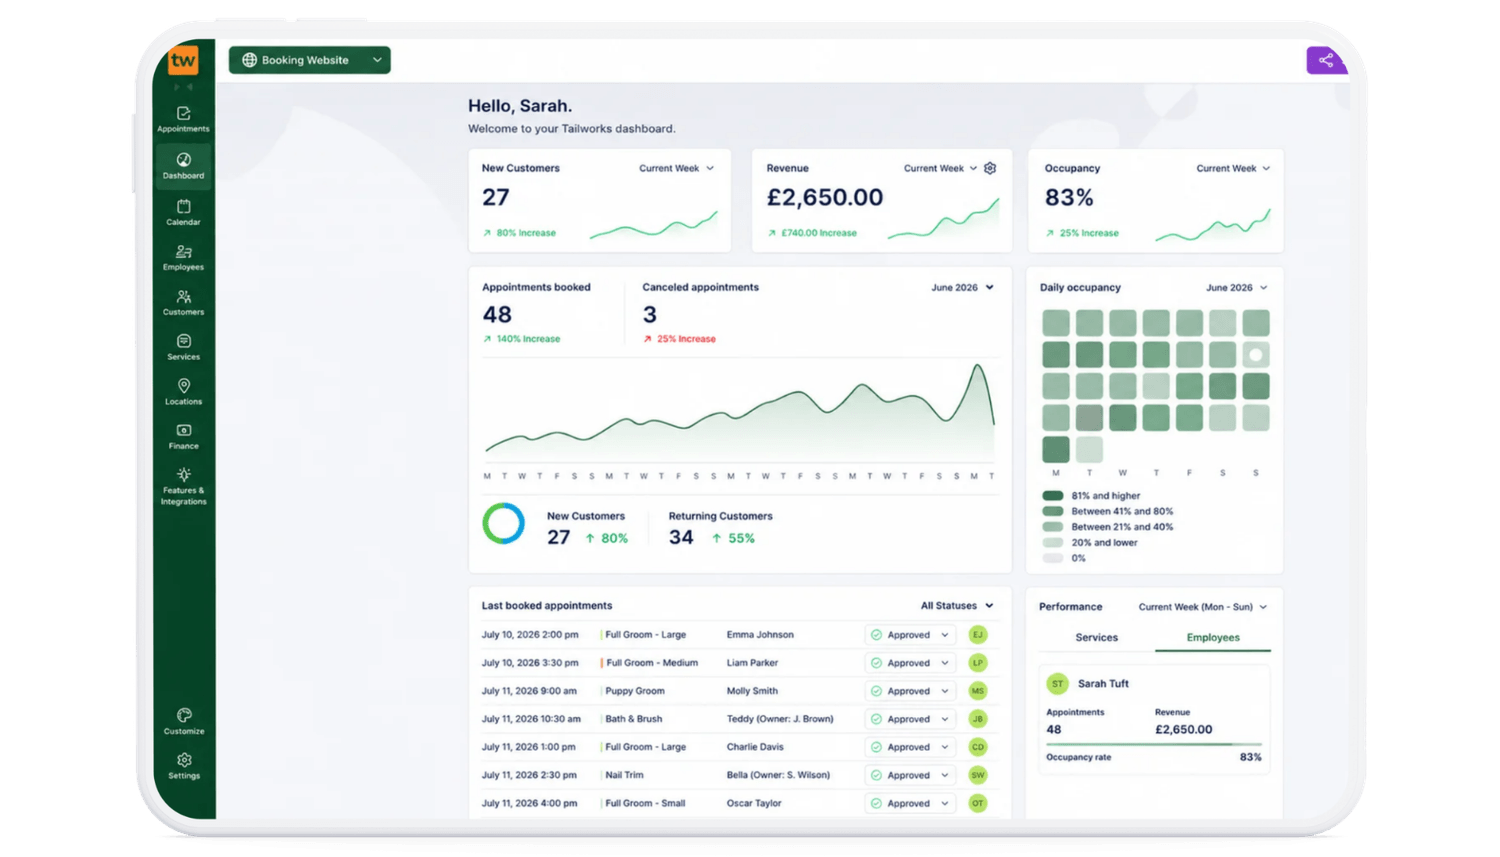Click the highlighted day with white dot
This screenshot has height=857, width=1500.
point(1256,354)
